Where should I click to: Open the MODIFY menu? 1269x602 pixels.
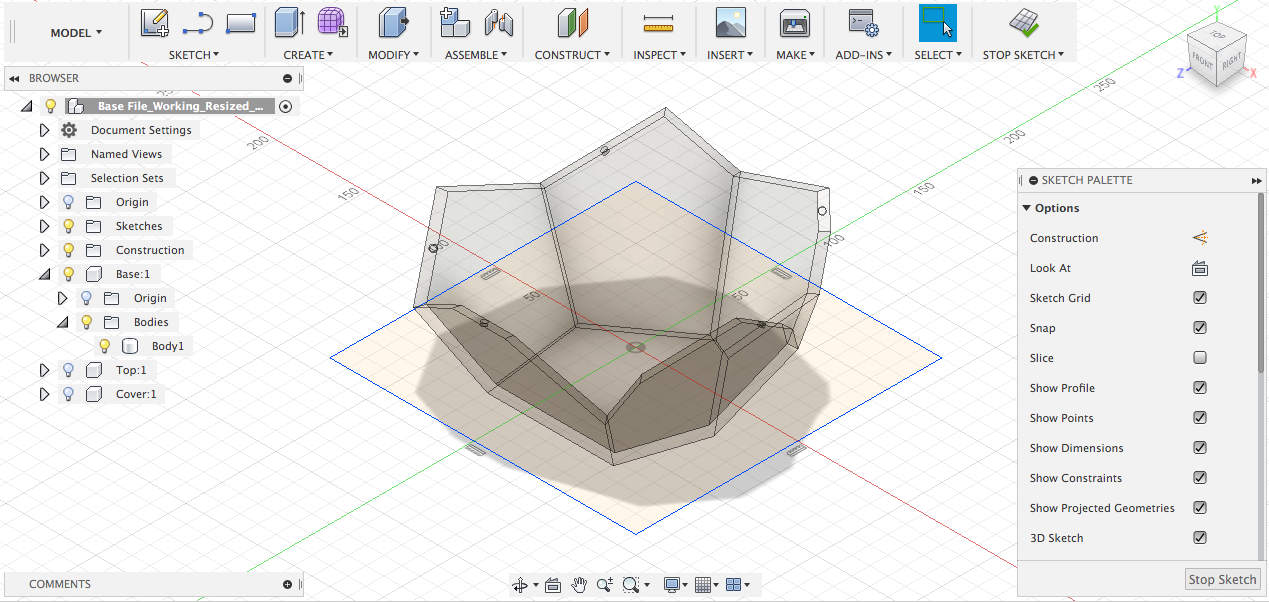[394, 55]
